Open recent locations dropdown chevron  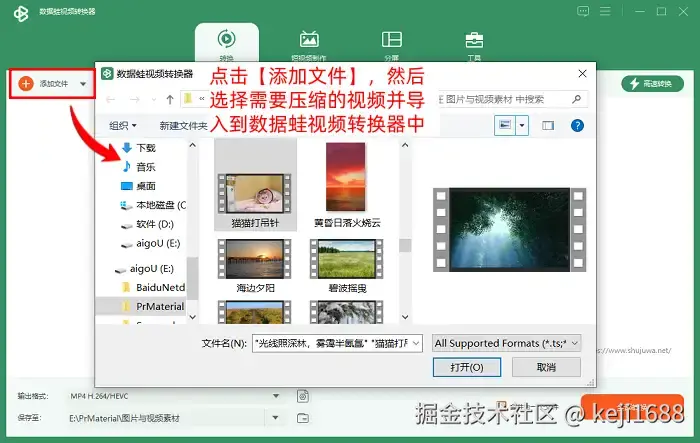[x=154, y=100]
